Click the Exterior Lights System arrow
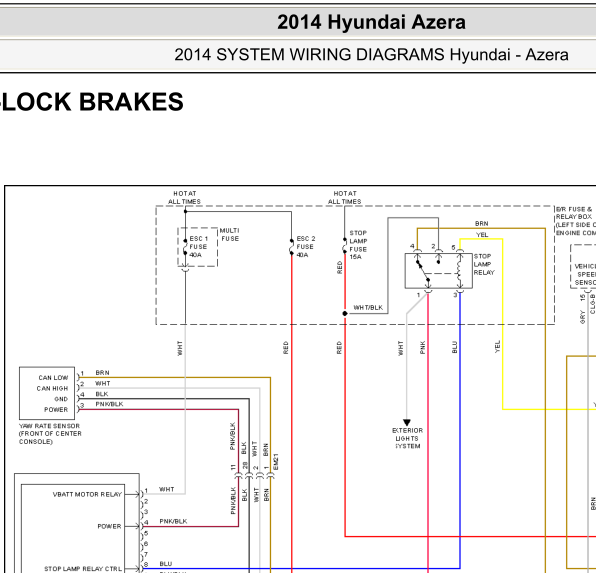The height and width of the screenshot is (573, 596). click(407, 422)
